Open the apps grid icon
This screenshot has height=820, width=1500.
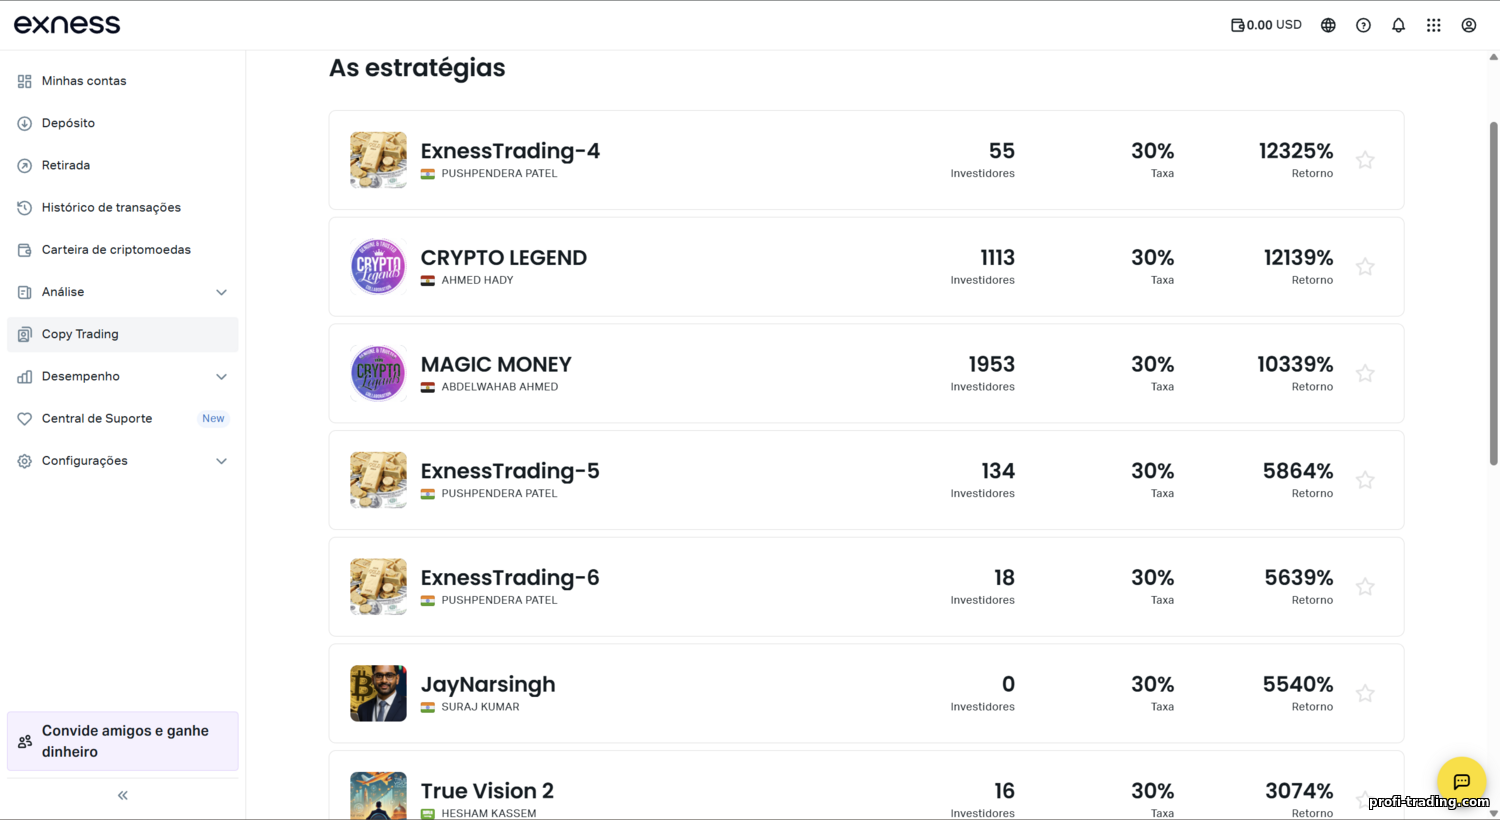click(1433, 25)
